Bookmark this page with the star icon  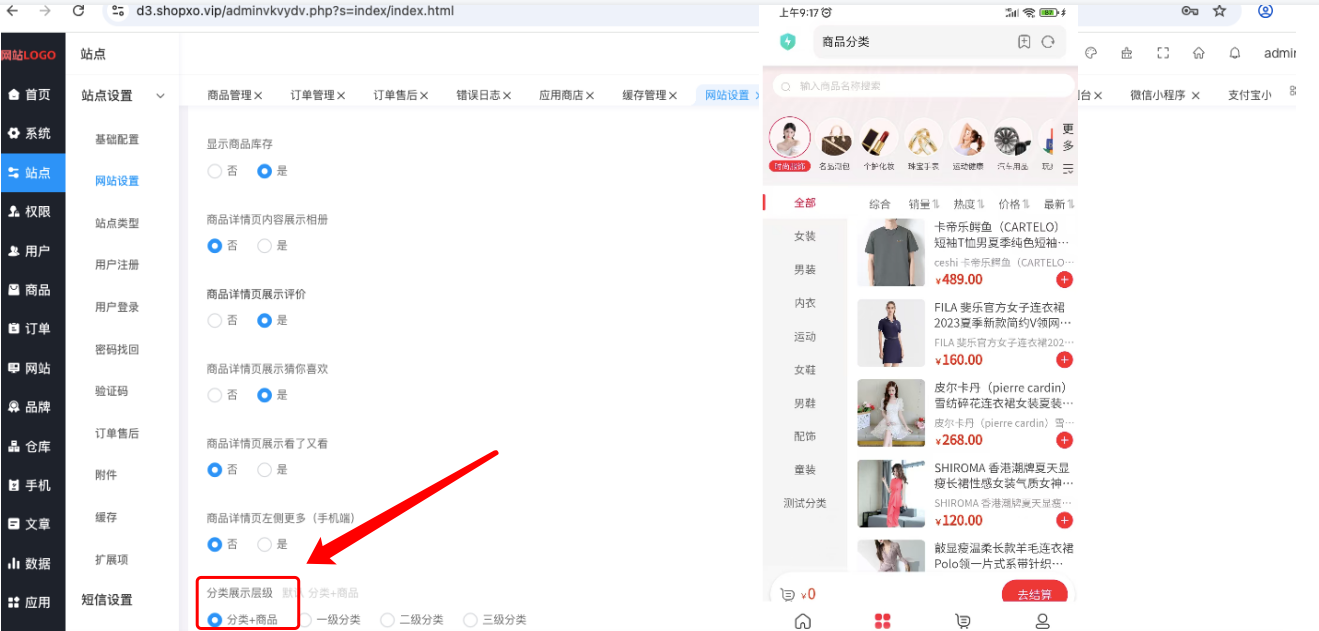1219,11
